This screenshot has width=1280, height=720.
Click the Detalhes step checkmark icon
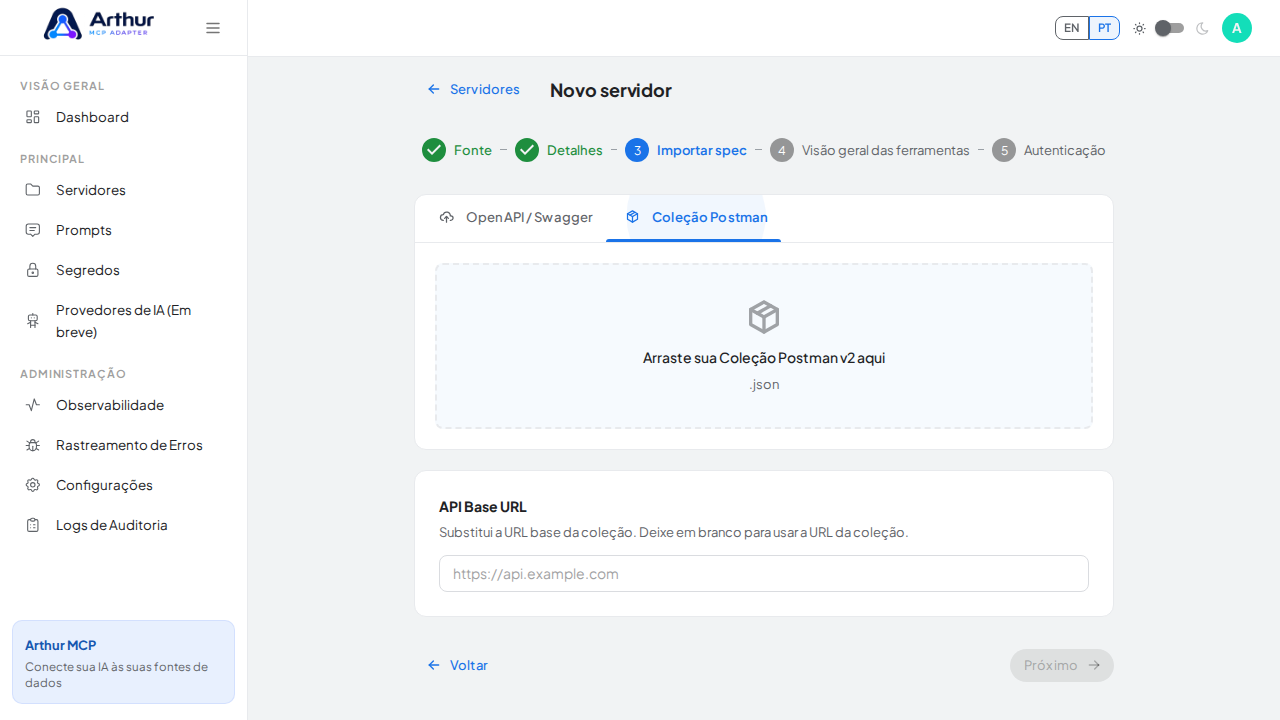(527, 150)
